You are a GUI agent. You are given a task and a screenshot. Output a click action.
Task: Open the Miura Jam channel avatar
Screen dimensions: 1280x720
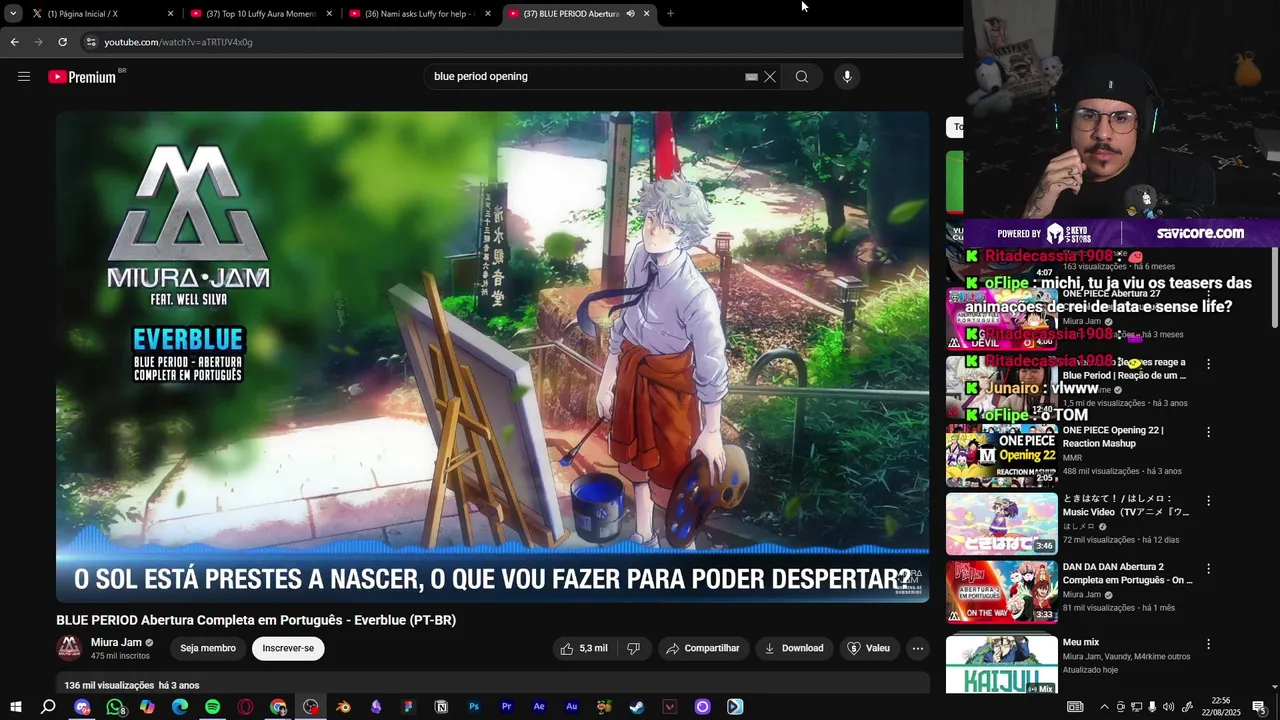69,648
